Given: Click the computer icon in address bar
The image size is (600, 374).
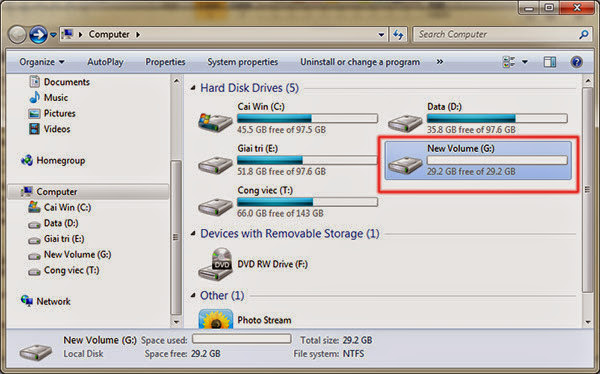Looking at the screenshot, I should click(x=67, y=34).
